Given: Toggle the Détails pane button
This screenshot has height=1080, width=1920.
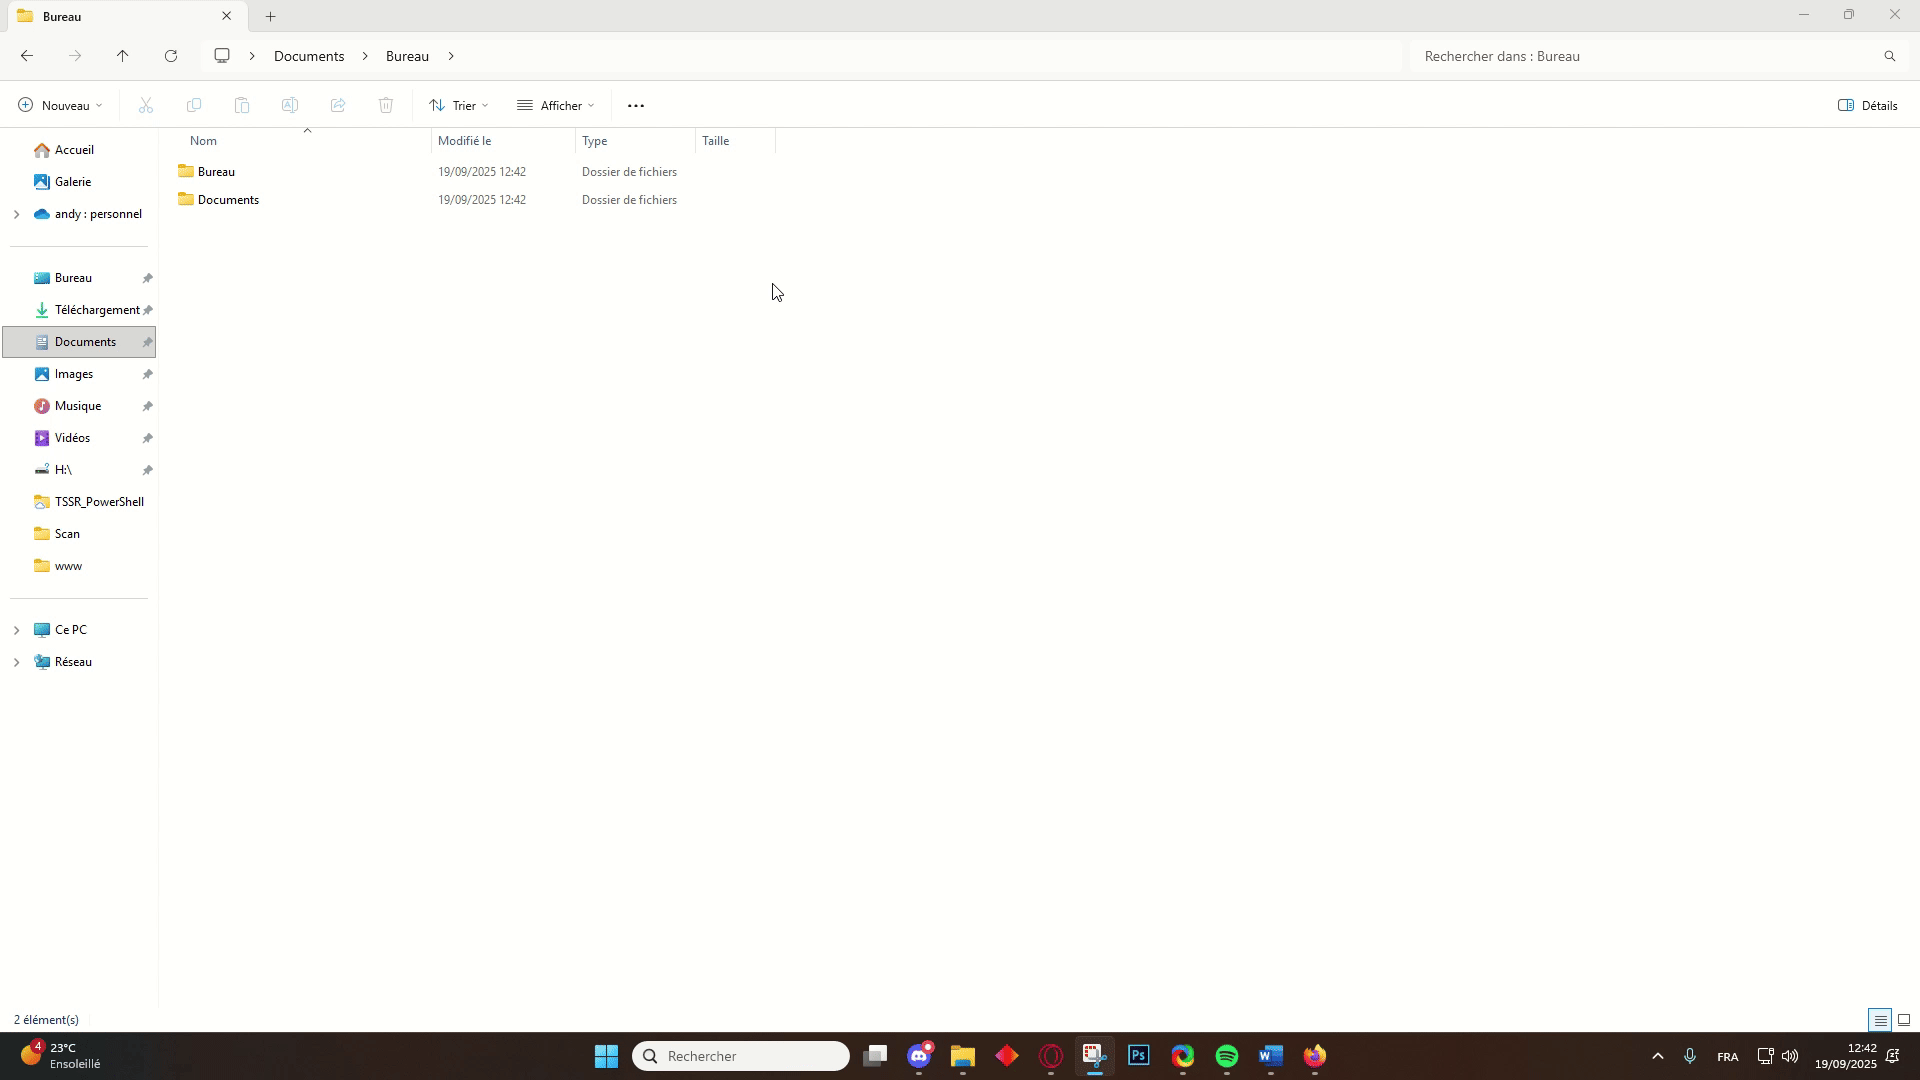Looking at the screenshot, I should (1867, 106).
